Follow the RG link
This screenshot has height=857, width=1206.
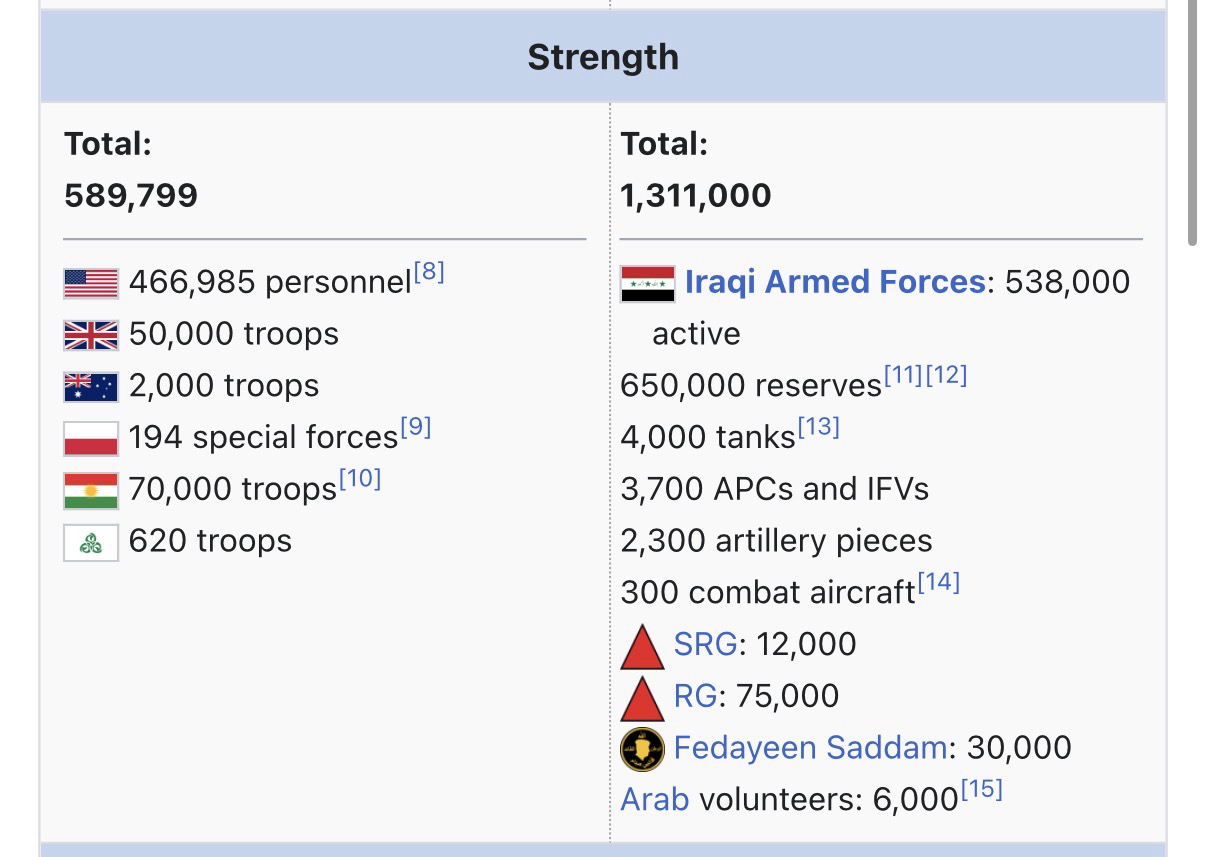(x=695, y=696)
